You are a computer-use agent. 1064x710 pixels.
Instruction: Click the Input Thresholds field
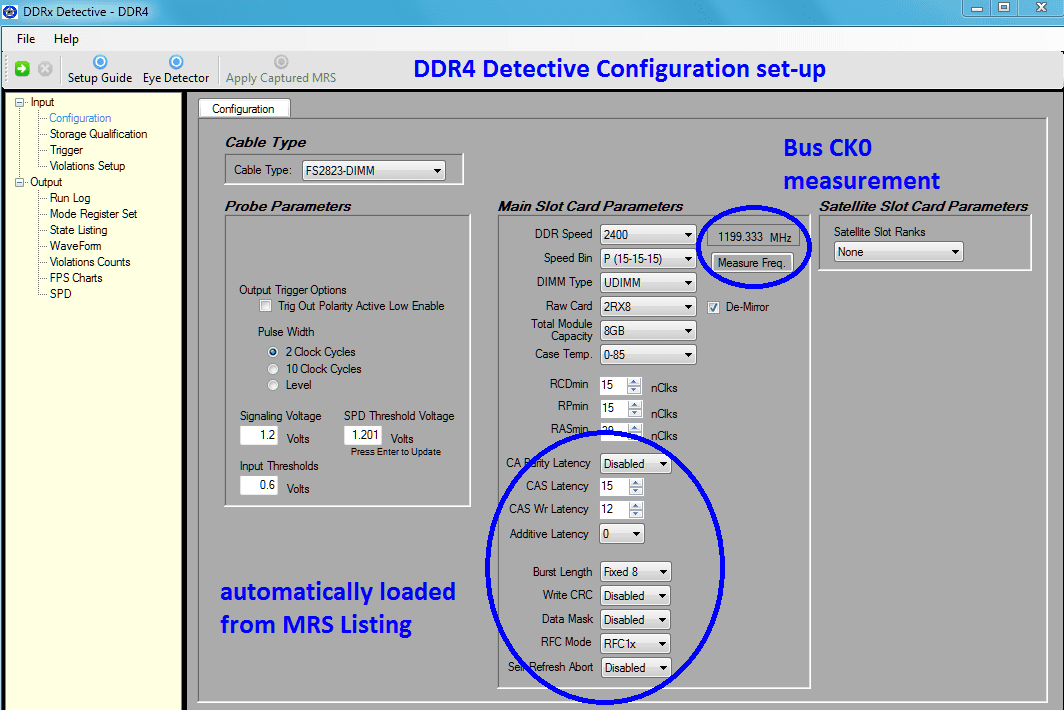[x=259, y=485]
